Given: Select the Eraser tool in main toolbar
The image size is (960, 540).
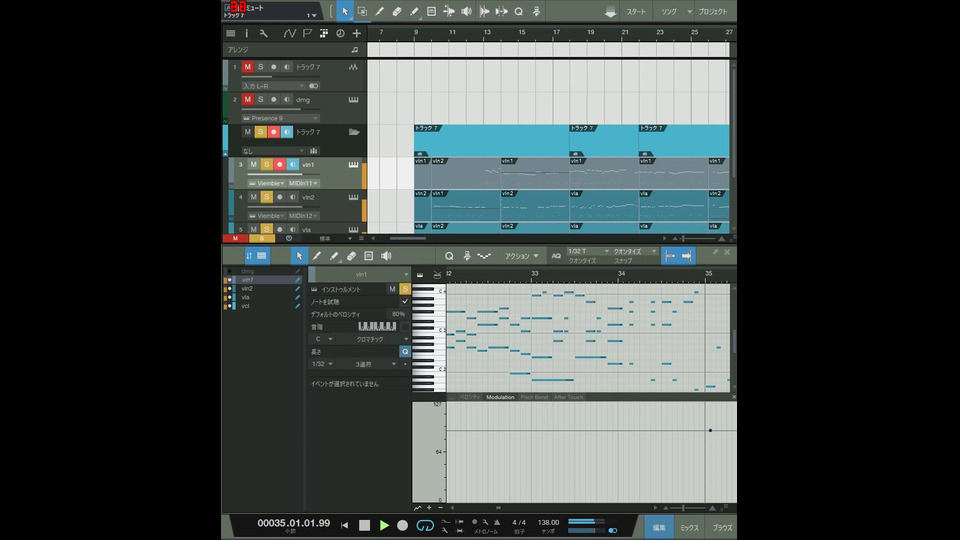Looking at the screenshot, I should pos(397,11).
